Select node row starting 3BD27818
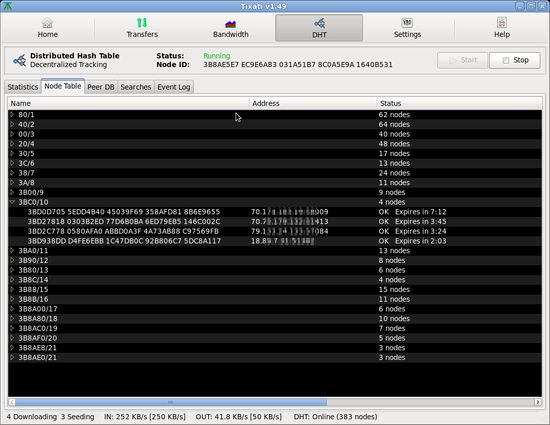 pyautogui.click(x=275, y=222)
